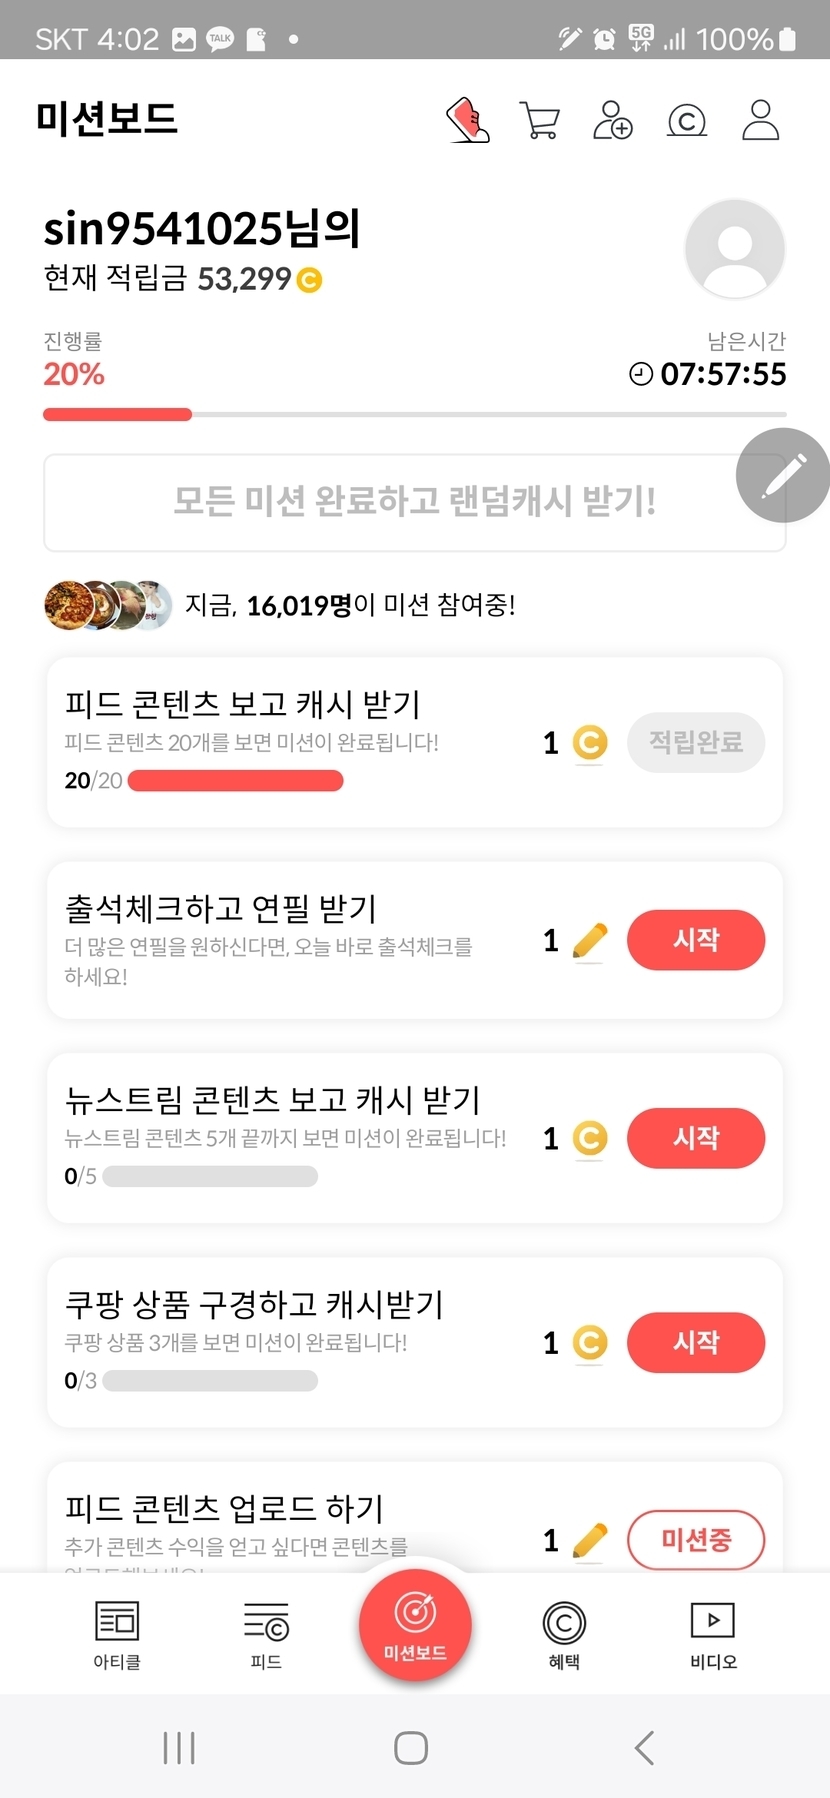Tap the gray profile avatar picture
This screenshot has width=830, height=1798.
pyautogui.click(x=734, y=249)
